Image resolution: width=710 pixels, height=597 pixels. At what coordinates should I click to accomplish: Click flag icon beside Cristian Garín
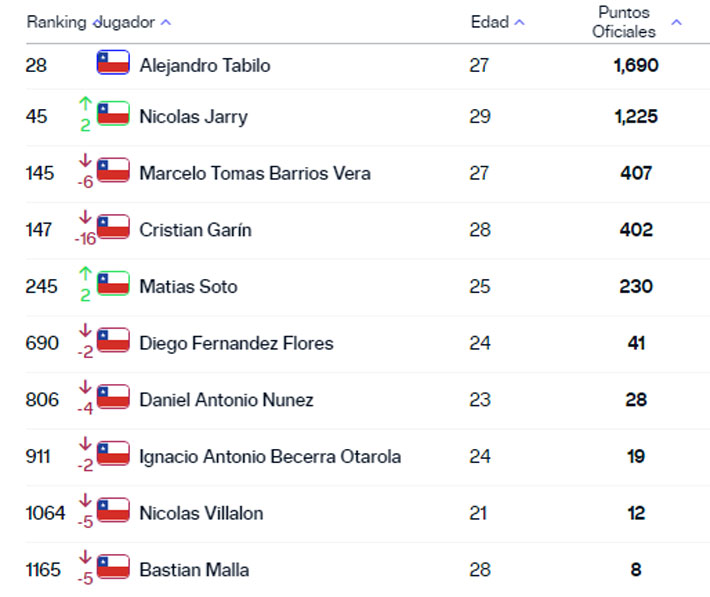pyautogui.click(x=113, y=227)
